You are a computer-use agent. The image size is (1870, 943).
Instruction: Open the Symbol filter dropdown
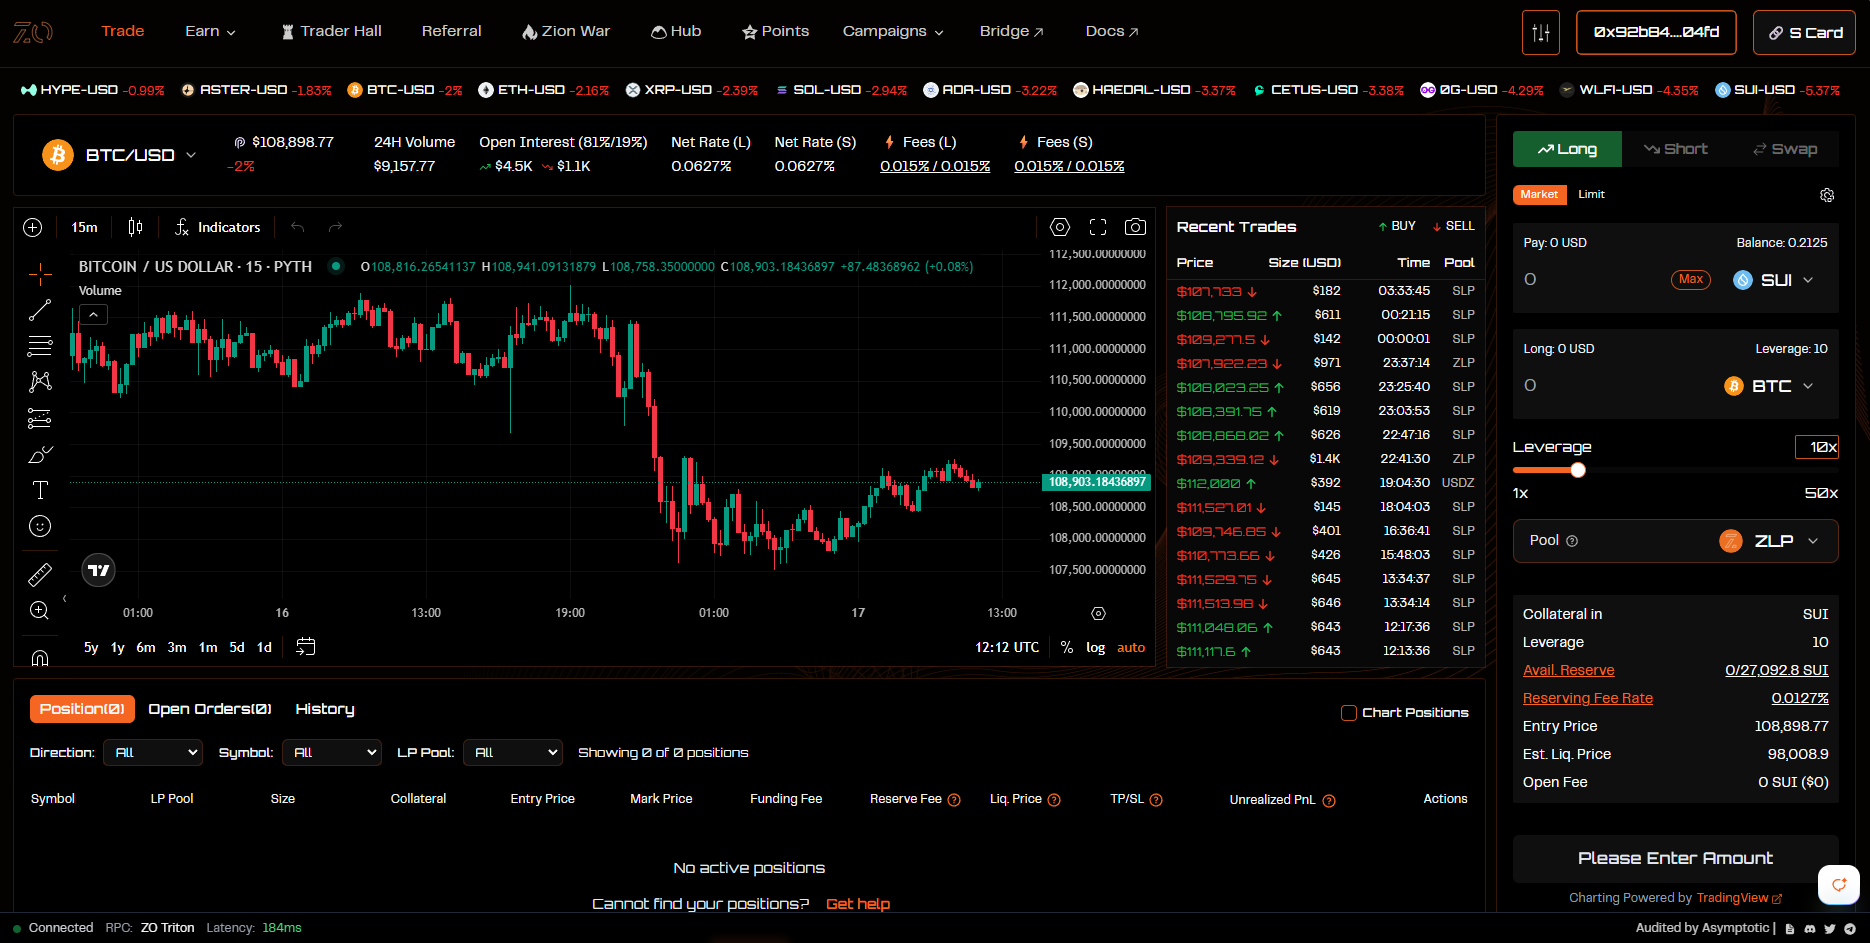pos(332,752)
